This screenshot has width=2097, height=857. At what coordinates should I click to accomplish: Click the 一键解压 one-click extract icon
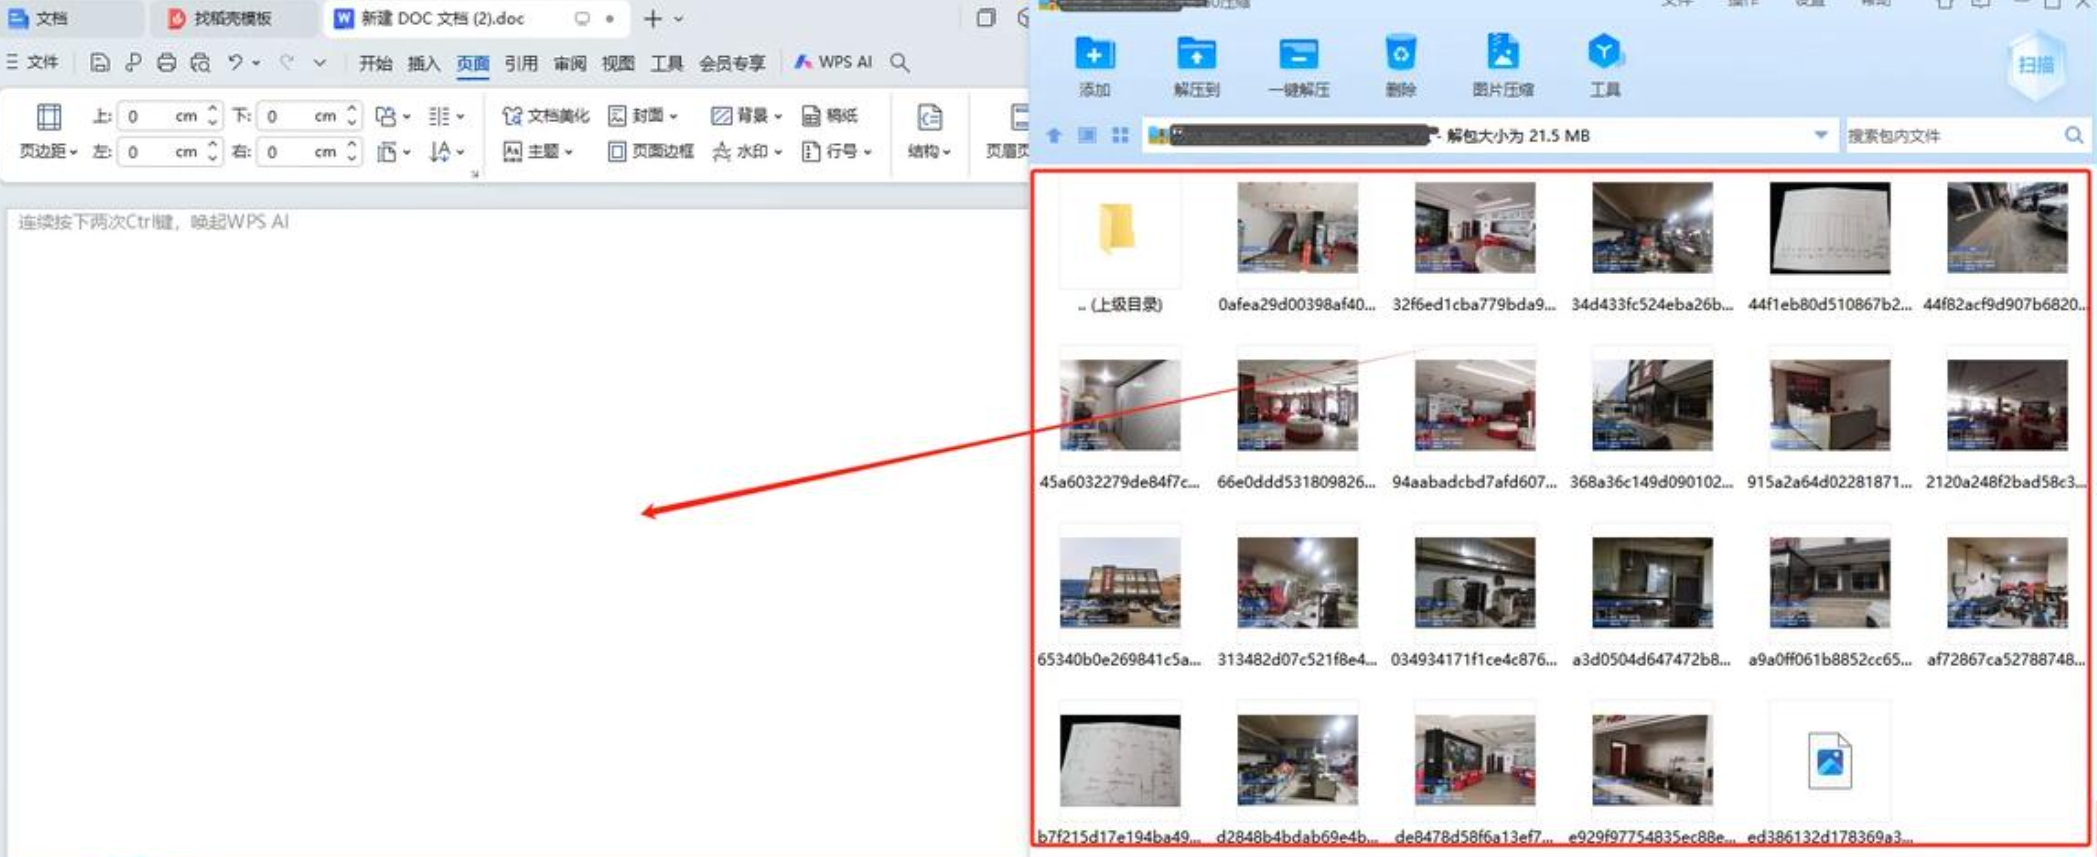[x=1298, y=54]
